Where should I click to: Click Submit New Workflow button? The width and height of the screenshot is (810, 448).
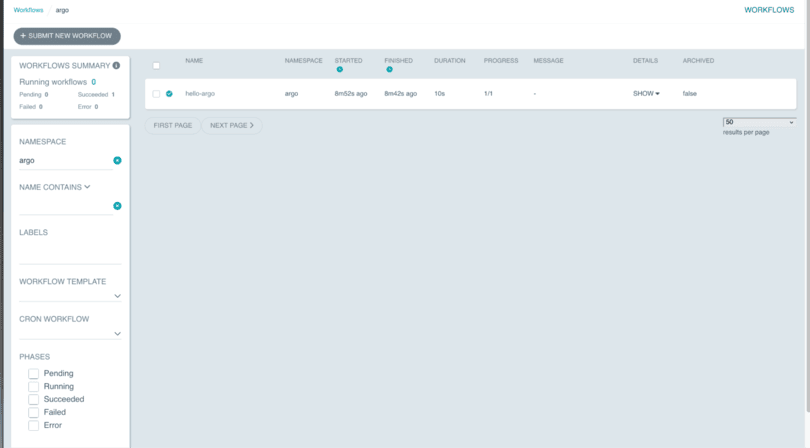[67, 36]
